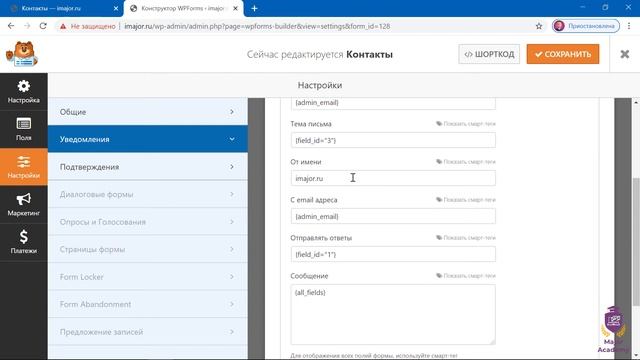Show smart tags for Тема письма
The height and width of the screenshot is (360, 640).
(466, 124)
